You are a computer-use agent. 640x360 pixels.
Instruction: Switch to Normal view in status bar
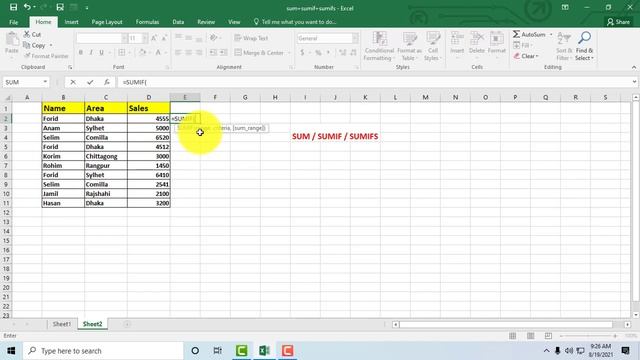tap(513, 336)
